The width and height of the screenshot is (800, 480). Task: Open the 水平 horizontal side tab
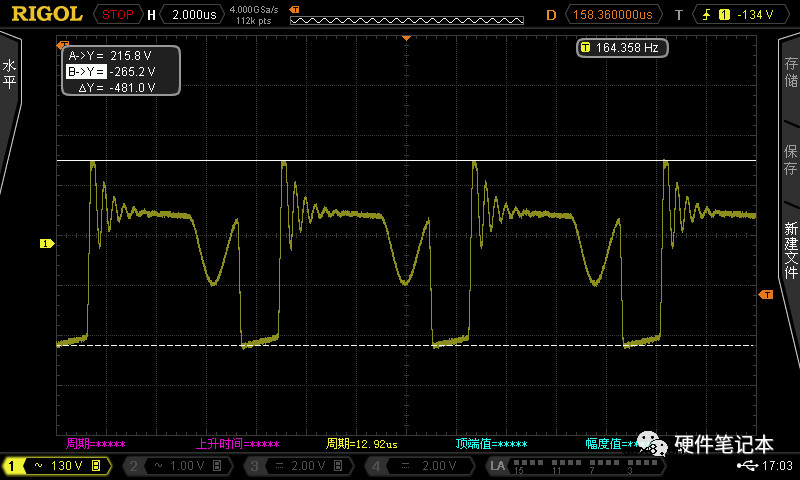coord(10,75)
